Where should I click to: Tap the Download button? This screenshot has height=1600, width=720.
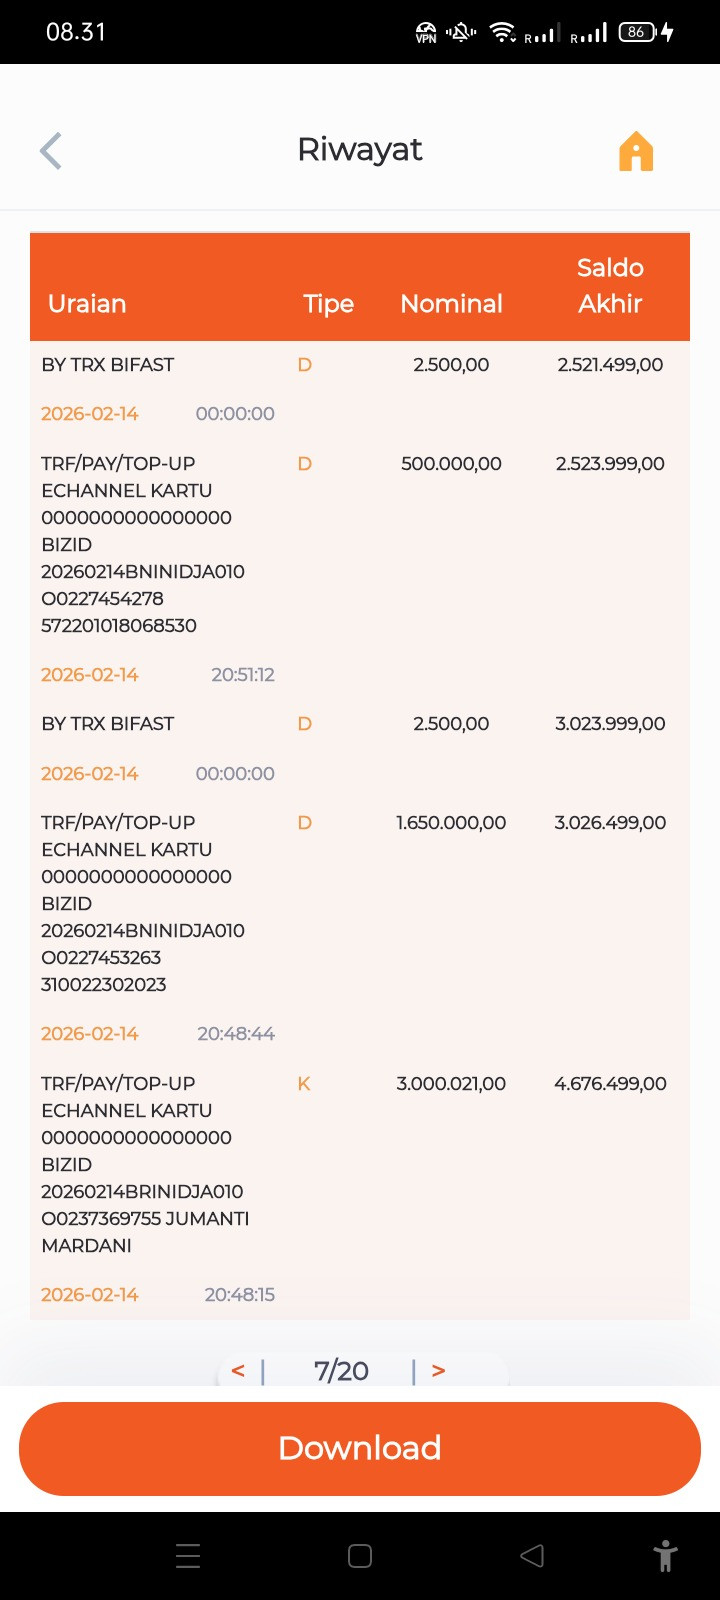click(360, 1448)
